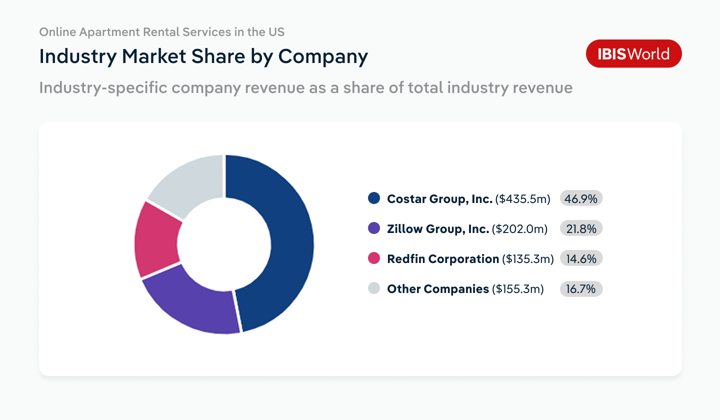Click the Redfin Corporation label

click(x=443, y=259)
